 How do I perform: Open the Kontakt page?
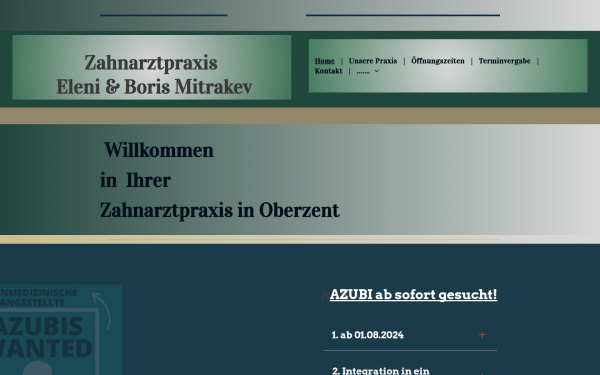[x=328, y=71]
